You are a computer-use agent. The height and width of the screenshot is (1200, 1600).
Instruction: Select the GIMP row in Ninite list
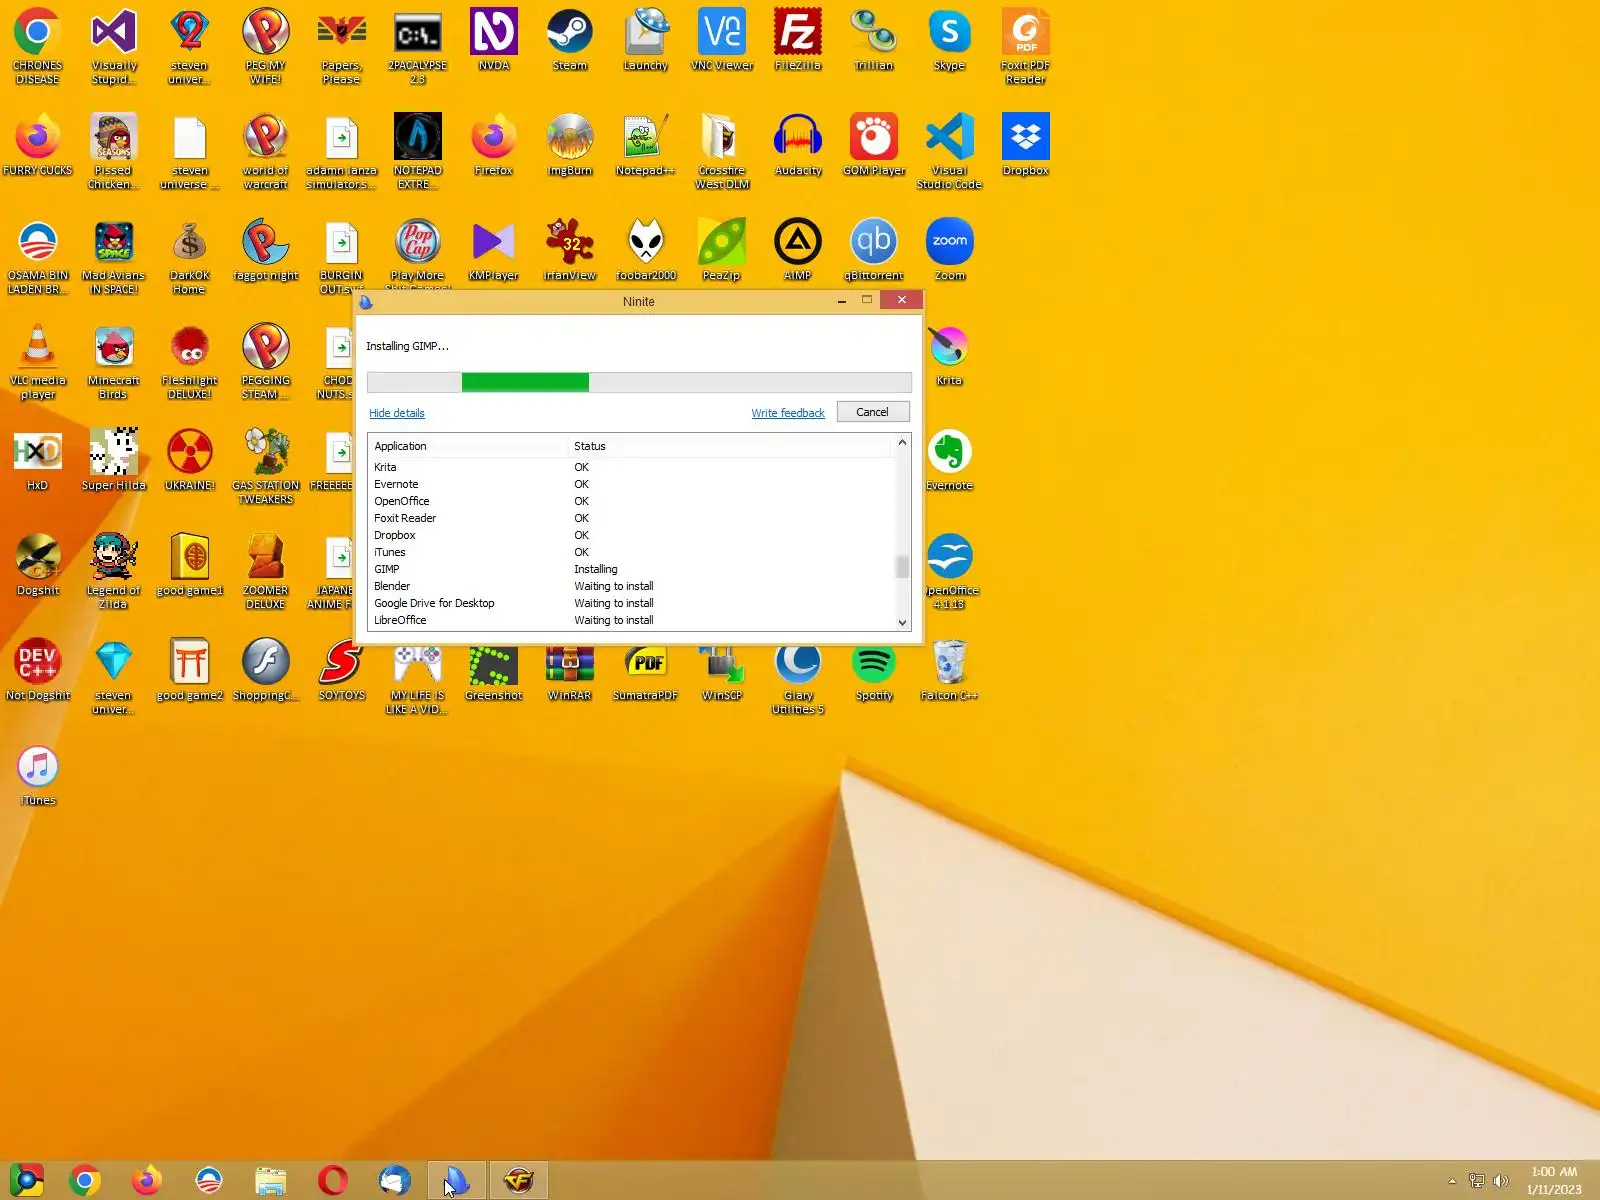point(631,569)
